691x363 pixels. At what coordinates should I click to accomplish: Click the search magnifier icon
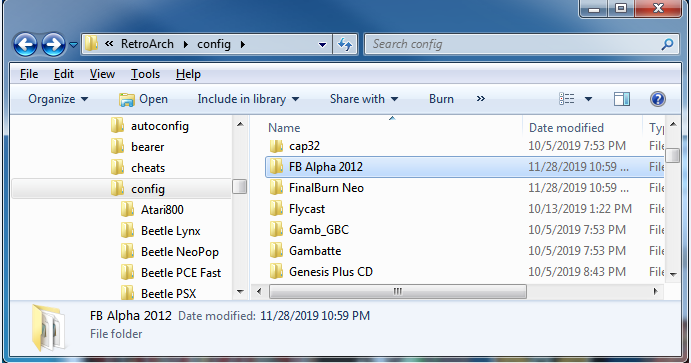(668, 44)
